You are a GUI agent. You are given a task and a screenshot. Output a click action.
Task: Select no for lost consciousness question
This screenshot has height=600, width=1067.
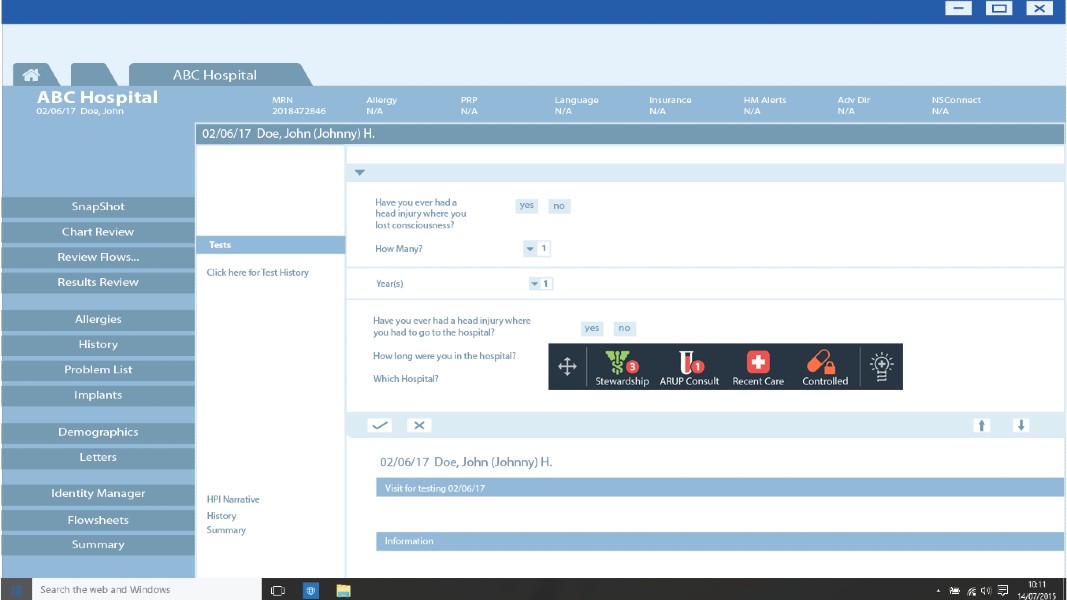pos(559,206)
